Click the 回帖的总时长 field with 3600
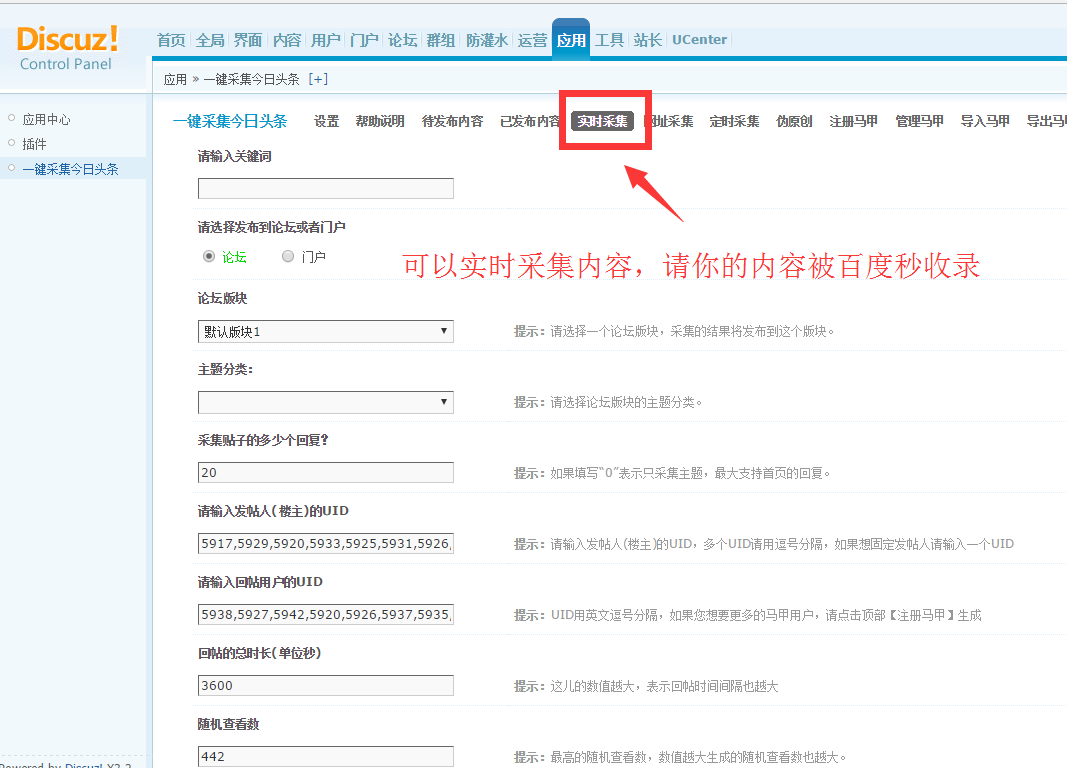The width and height of the screenshot is (1067, 768). click(x=326, y=686)
